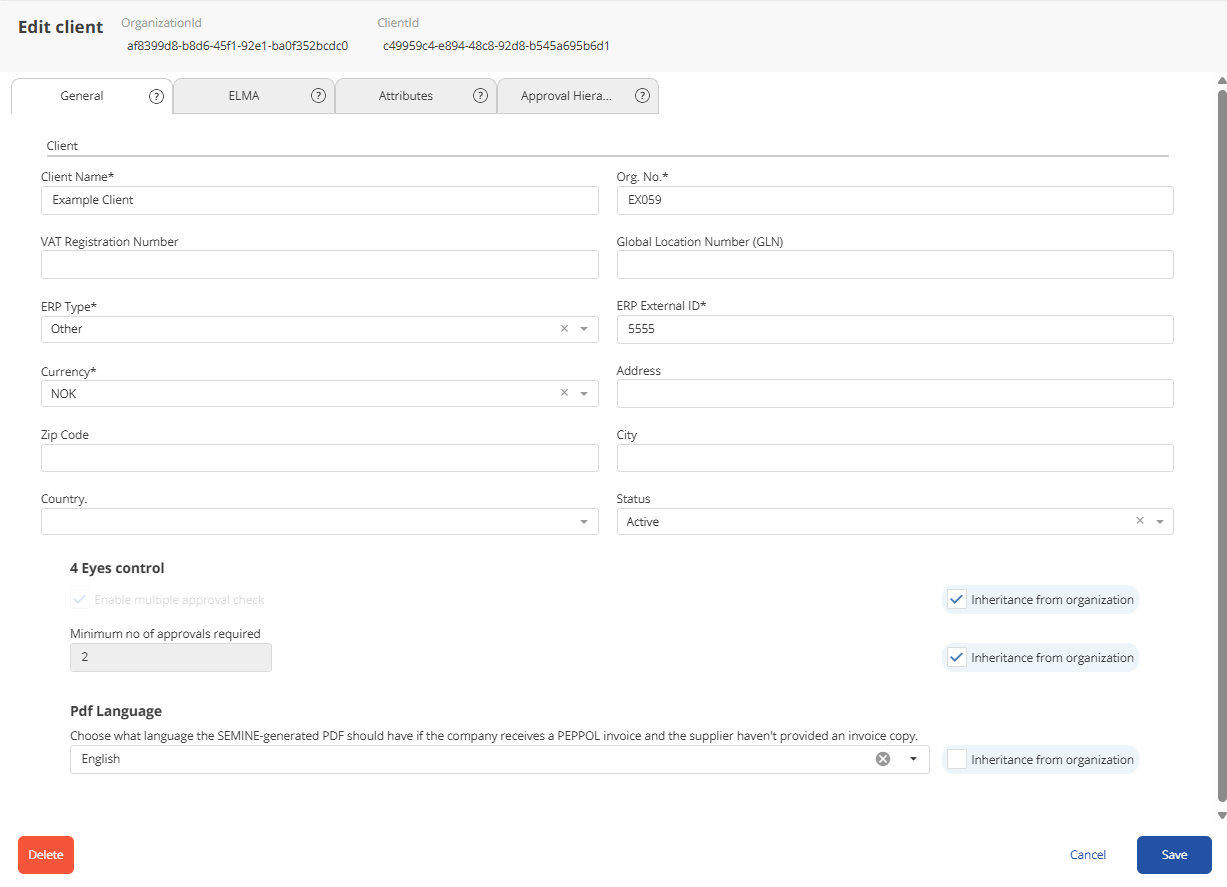Switch to the General tab

[x=92, y=96]
